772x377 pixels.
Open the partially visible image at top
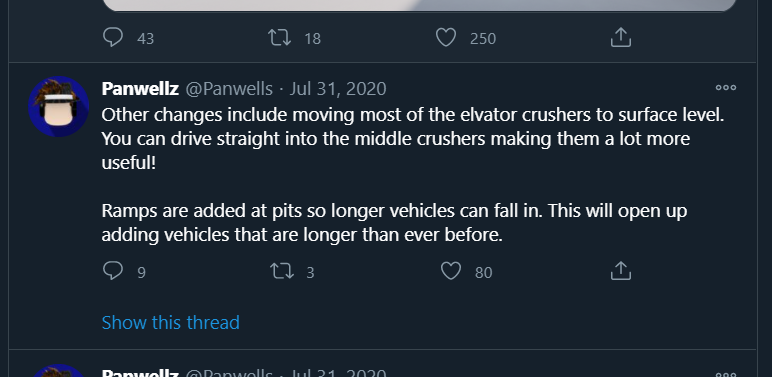(x=419, y=5)
